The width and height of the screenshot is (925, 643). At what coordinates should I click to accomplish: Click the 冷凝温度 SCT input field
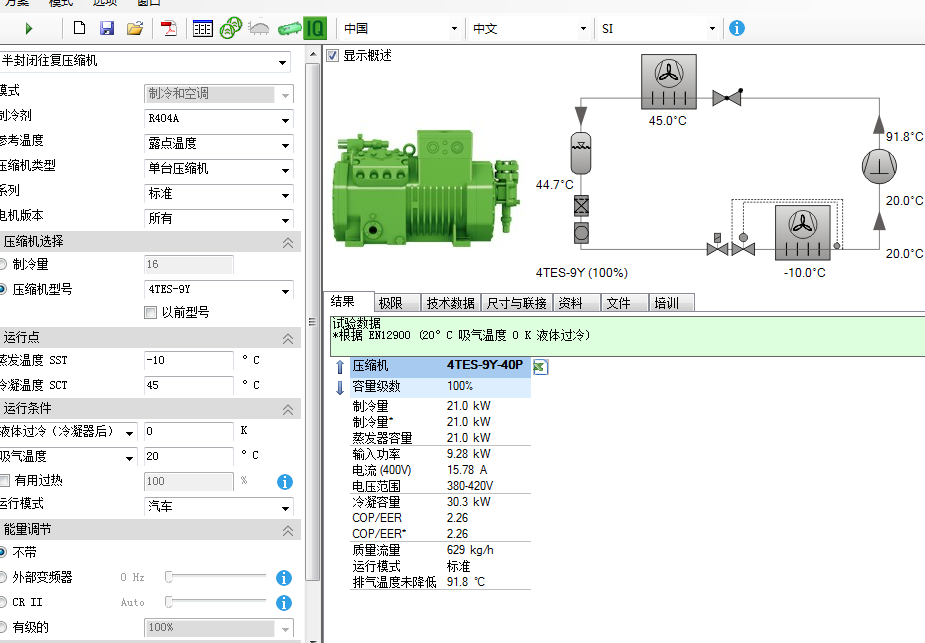[x=189, y=385]
